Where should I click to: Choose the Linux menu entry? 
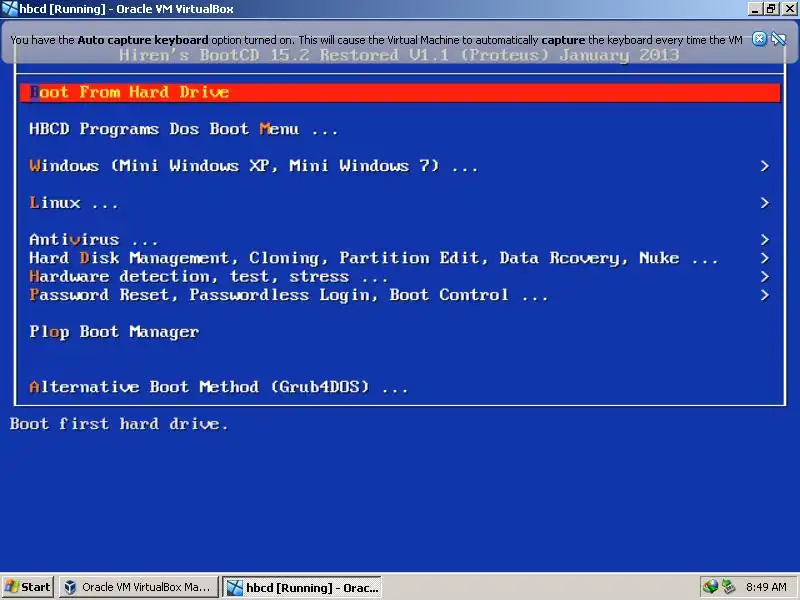coord(73,203)
